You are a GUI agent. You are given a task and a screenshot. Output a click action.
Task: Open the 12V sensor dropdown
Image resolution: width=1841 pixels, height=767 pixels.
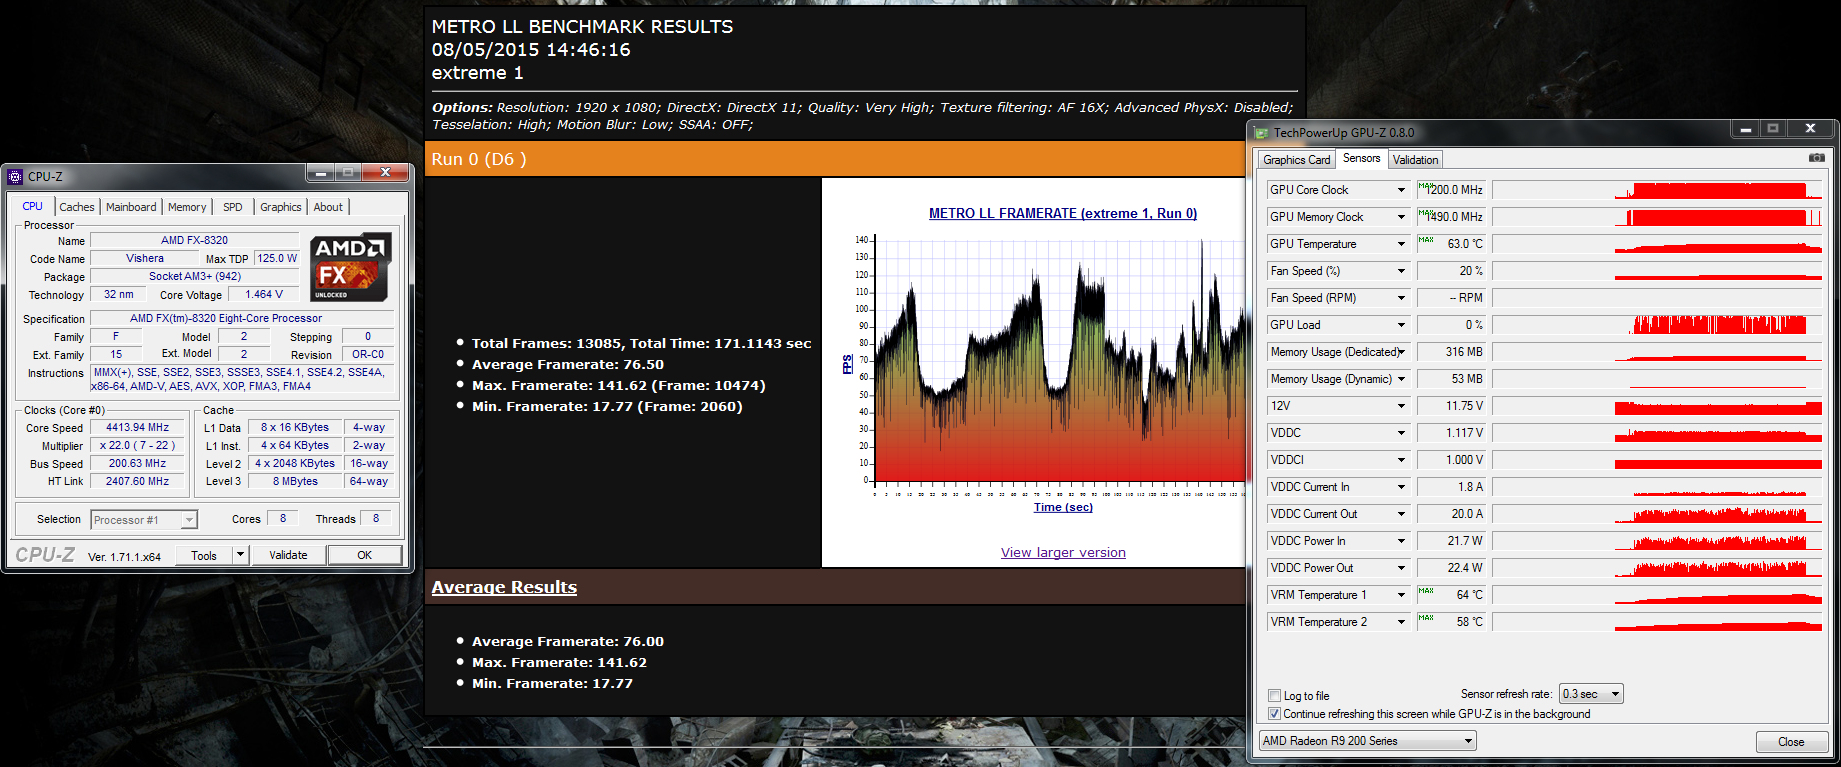pyautogui.click(x=1401, y=406)
